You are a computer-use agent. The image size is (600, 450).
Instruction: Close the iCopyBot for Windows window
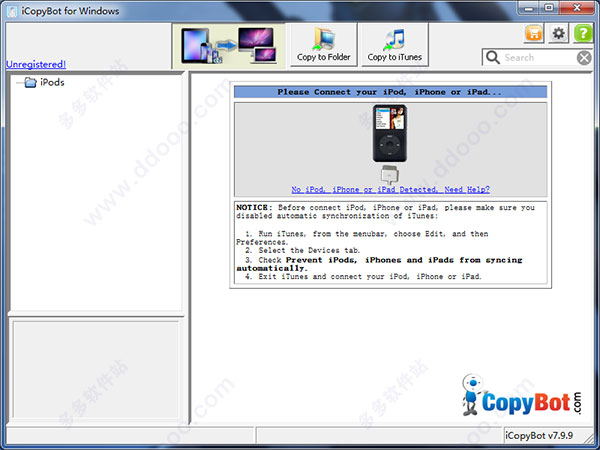click(x=577, y=8)
